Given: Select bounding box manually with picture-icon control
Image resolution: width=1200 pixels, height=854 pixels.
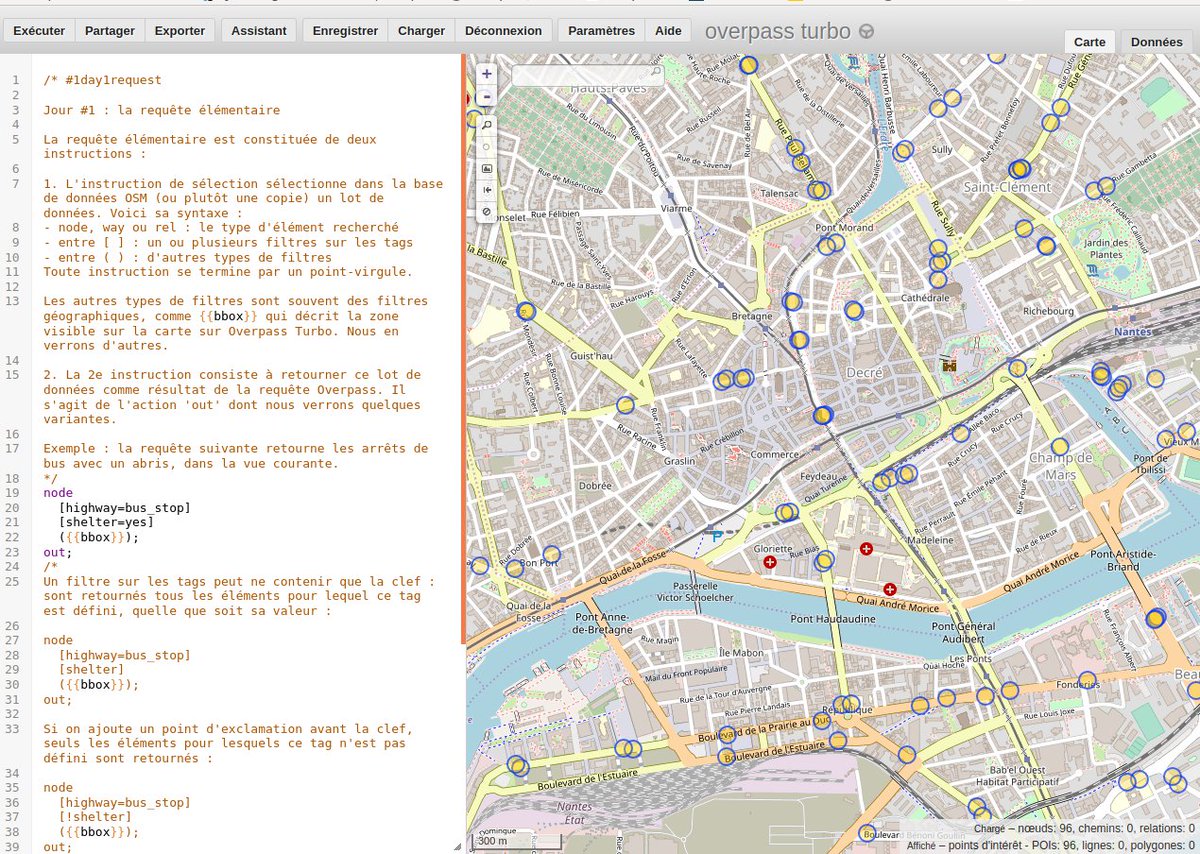Looking at the screenshot, I should tap(487, 168).
